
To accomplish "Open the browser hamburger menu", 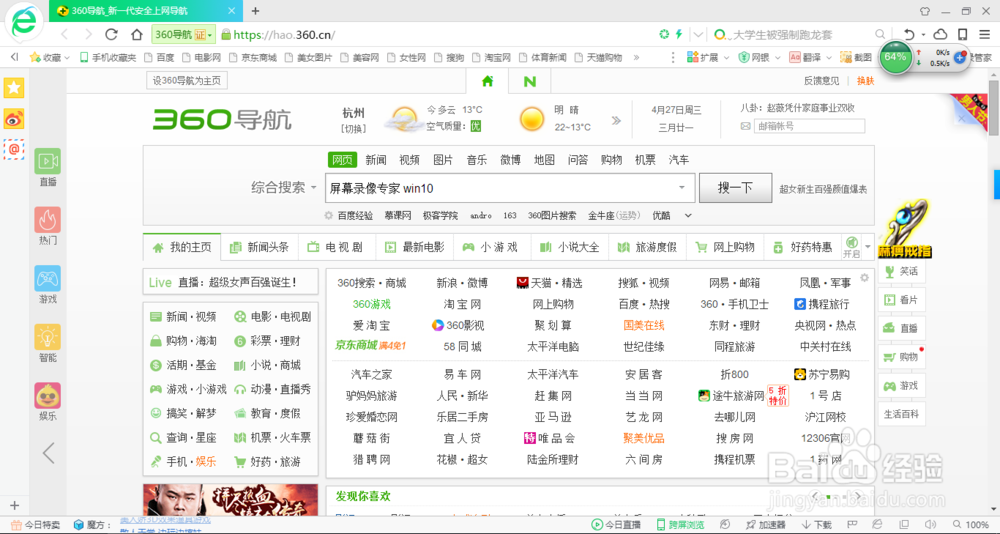I will pyautogui.click(x=983, y=34).
